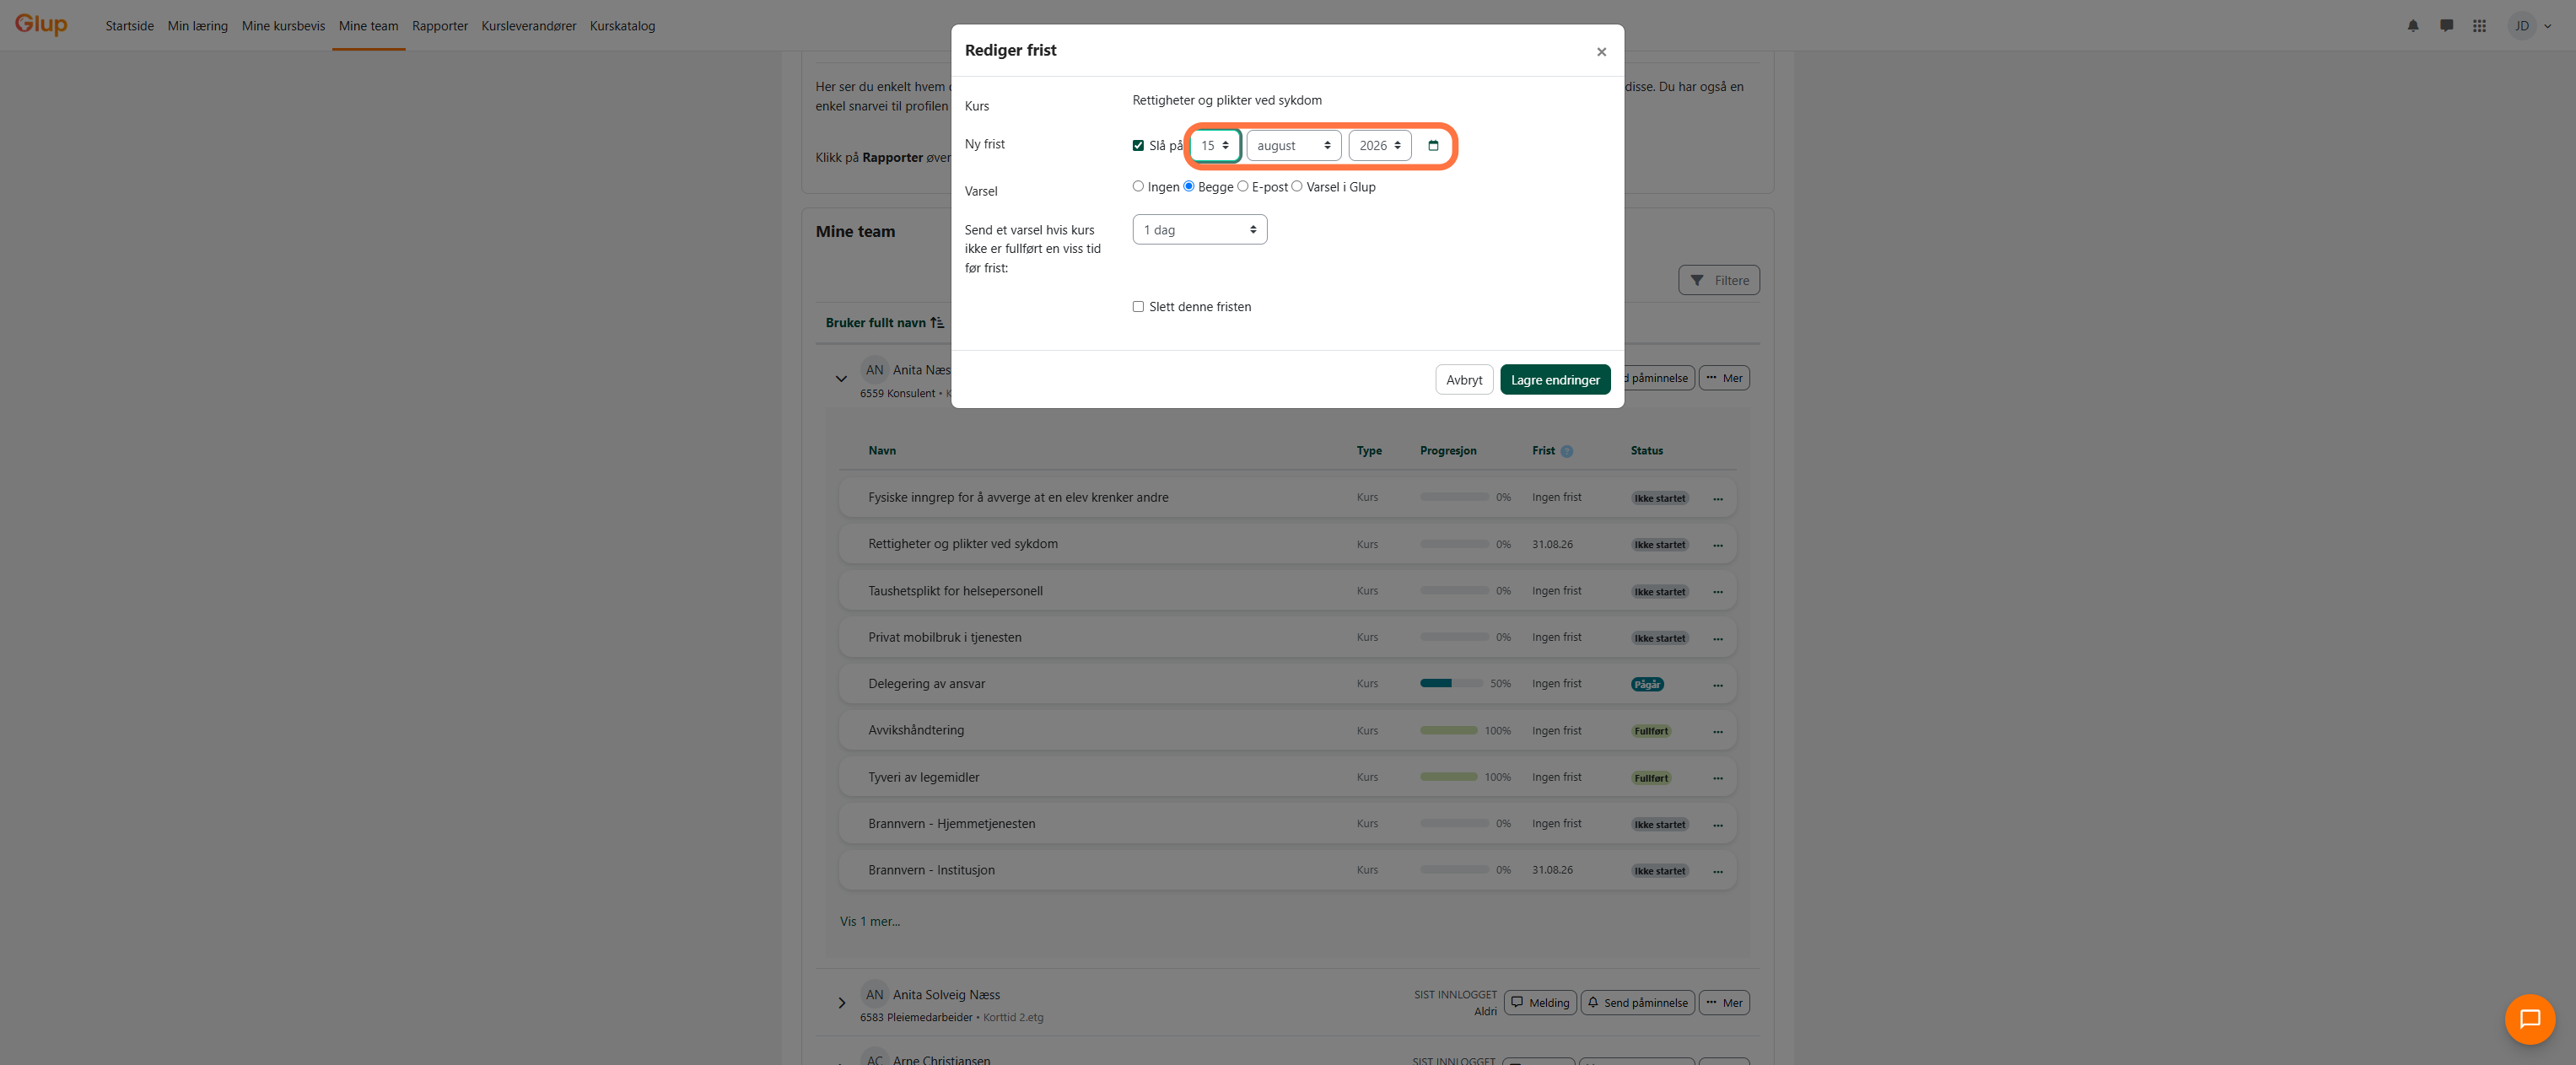
Task: Select the Begge notification radio button
Action: 1188,186
